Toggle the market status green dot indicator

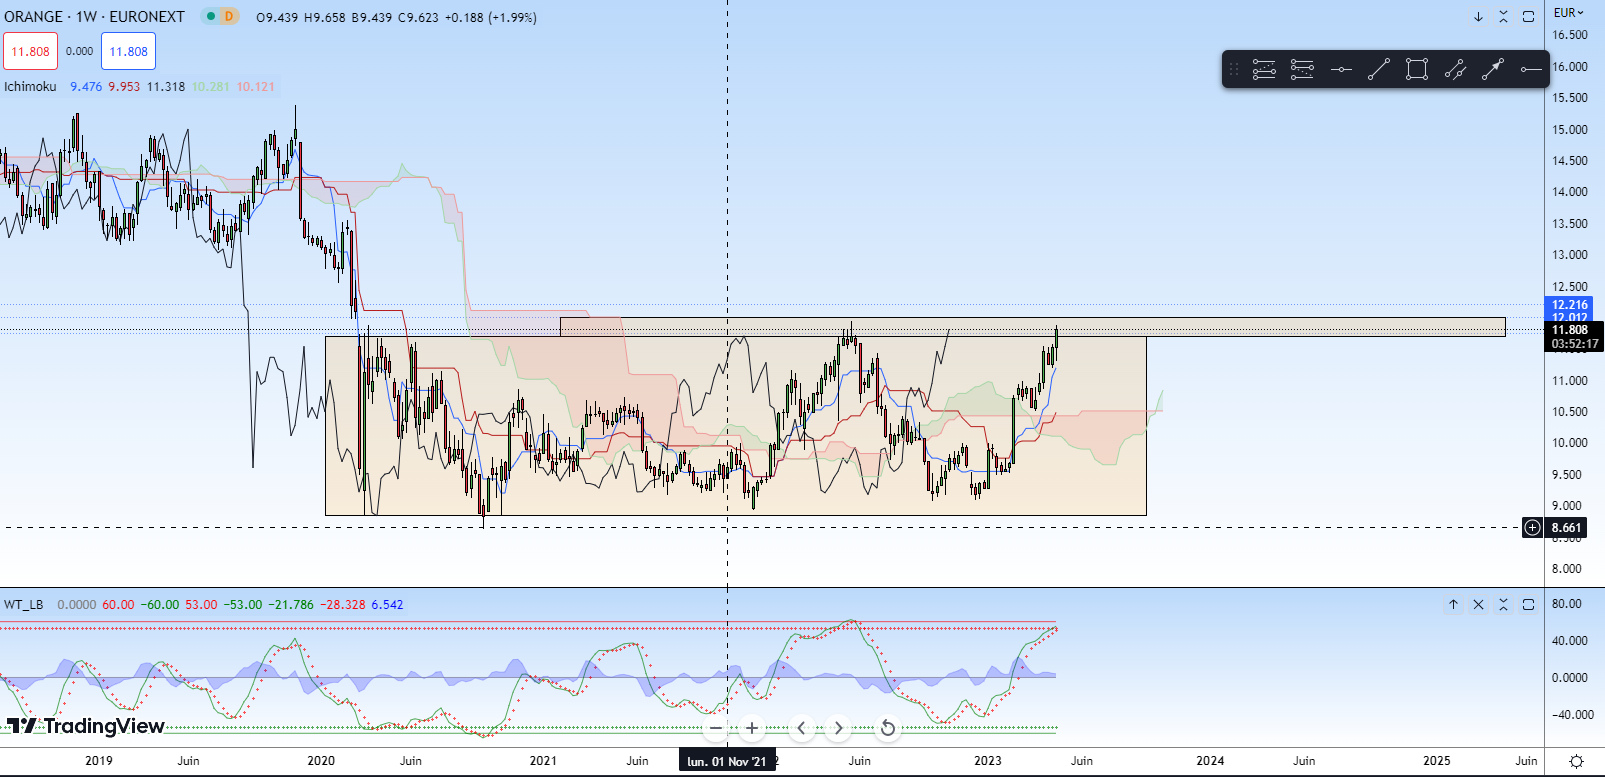pos(210,17)
